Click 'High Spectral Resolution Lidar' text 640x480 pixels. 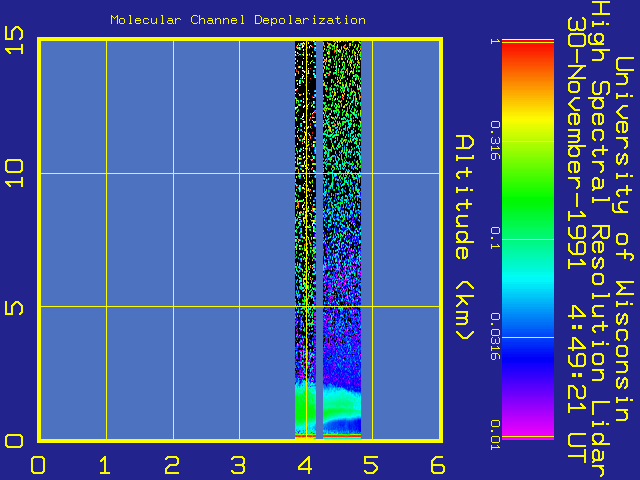[600, 239]
